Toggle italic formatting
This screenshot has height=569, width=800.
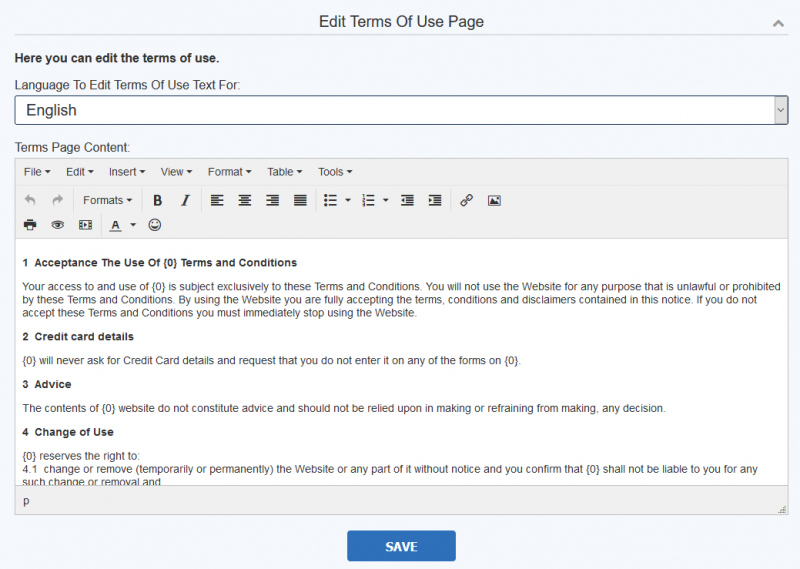point(185,200)
